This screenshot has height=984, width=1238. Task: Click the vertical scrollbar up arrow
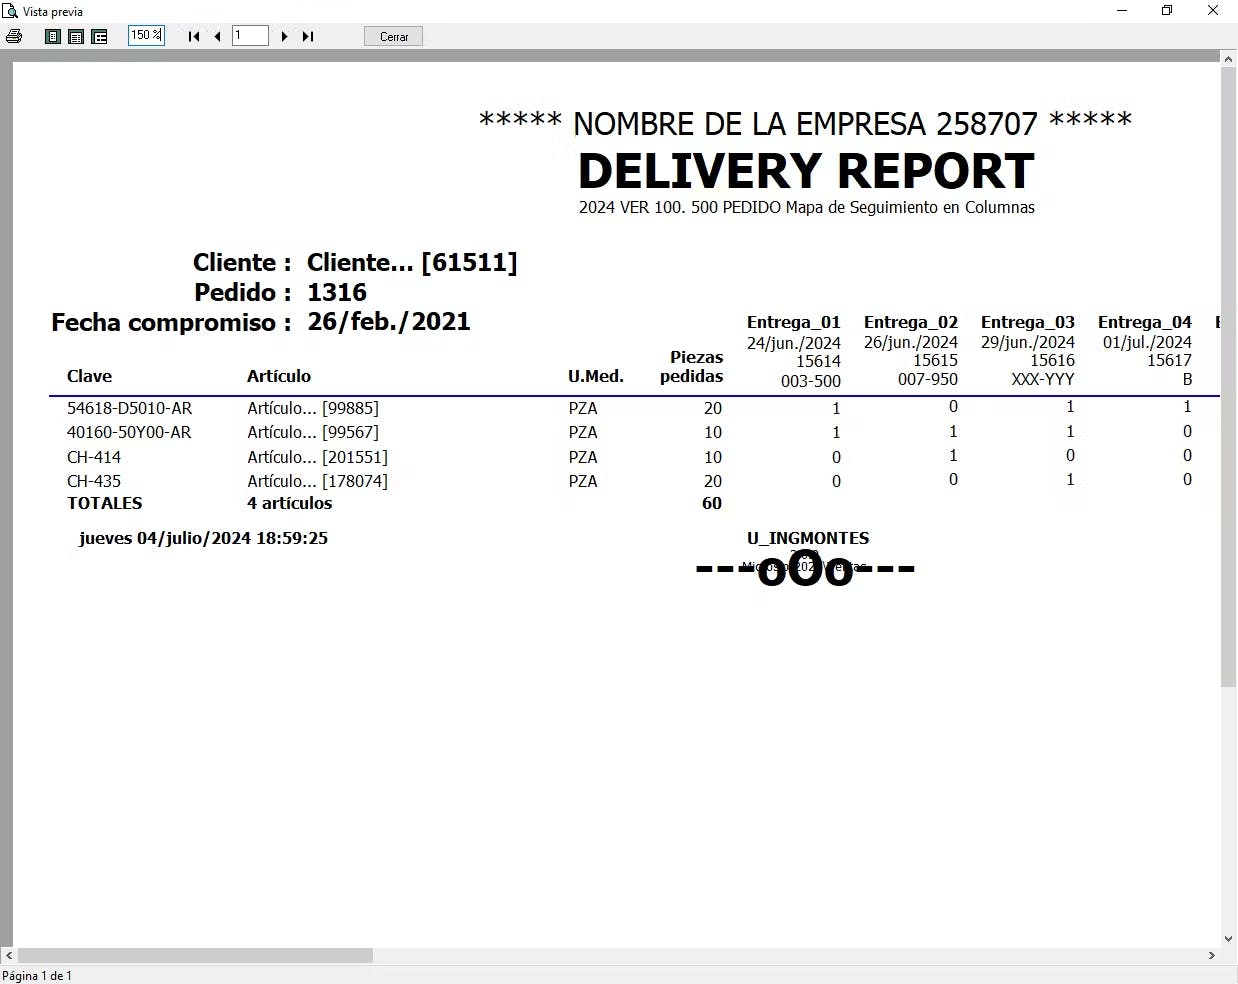pos(1229,59)
